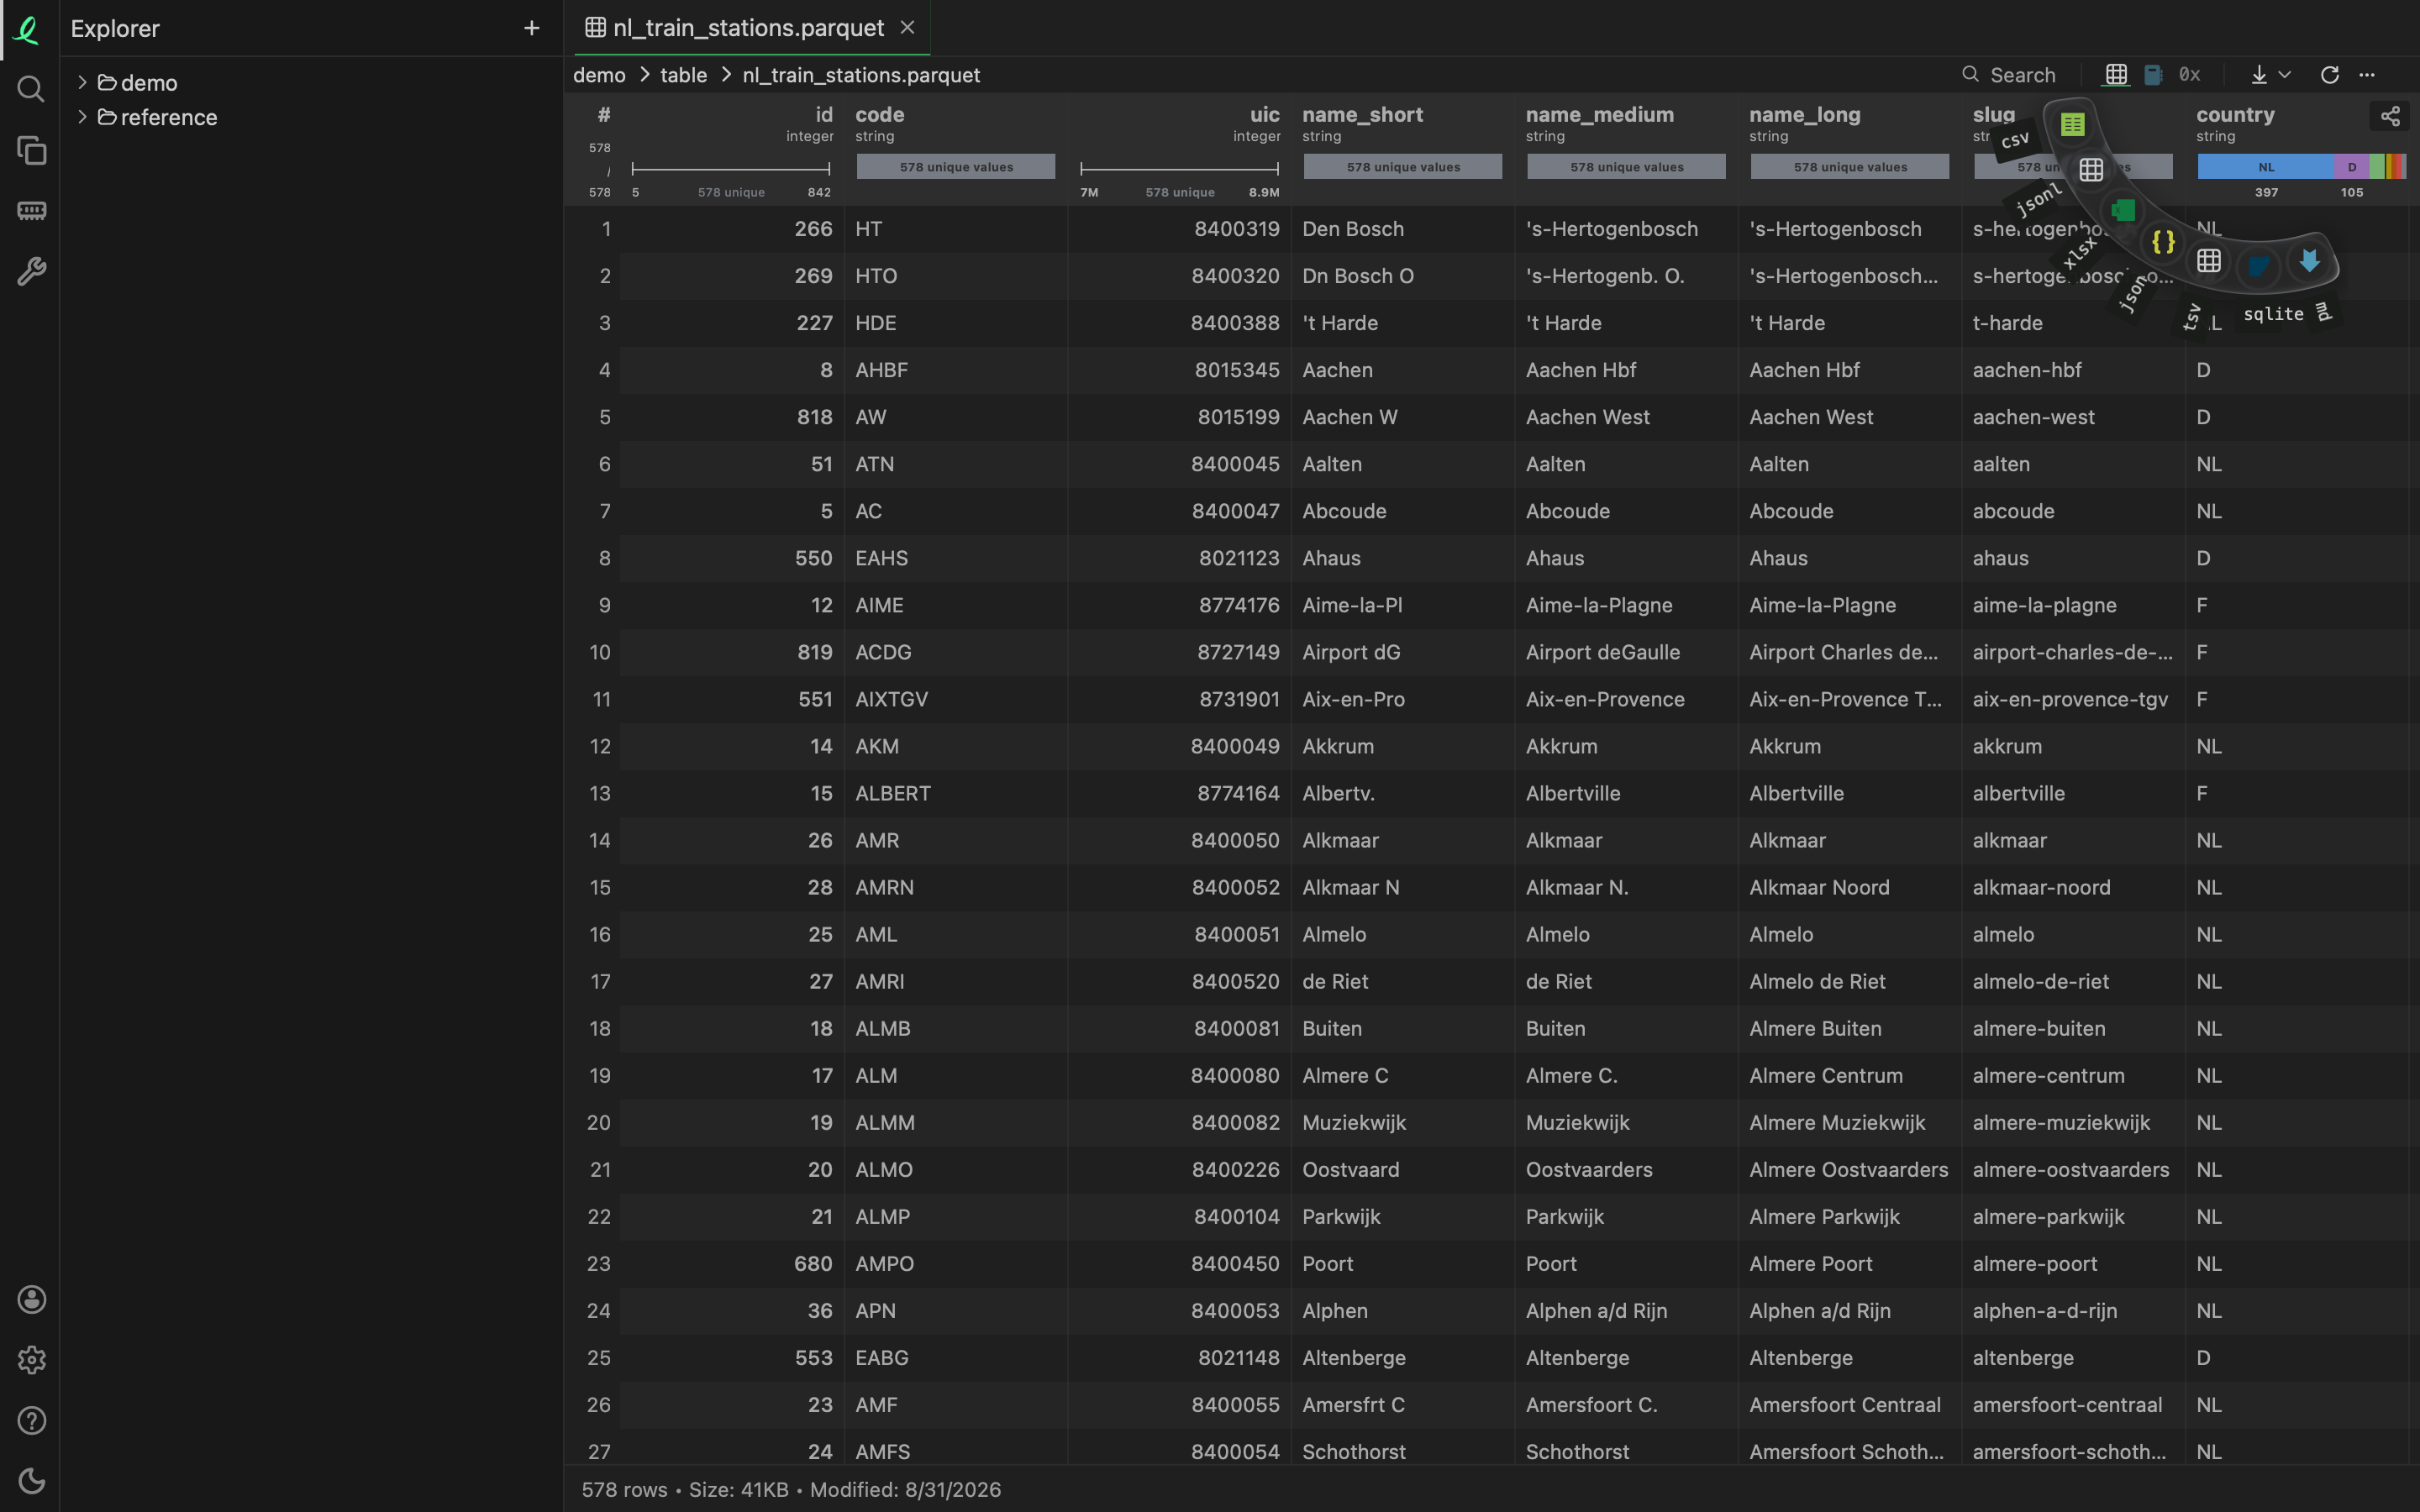The height and width of the screenshot is (1512, 2420).
Task: Add a new item with the Explorer plus button
Action: click(532, 29)
